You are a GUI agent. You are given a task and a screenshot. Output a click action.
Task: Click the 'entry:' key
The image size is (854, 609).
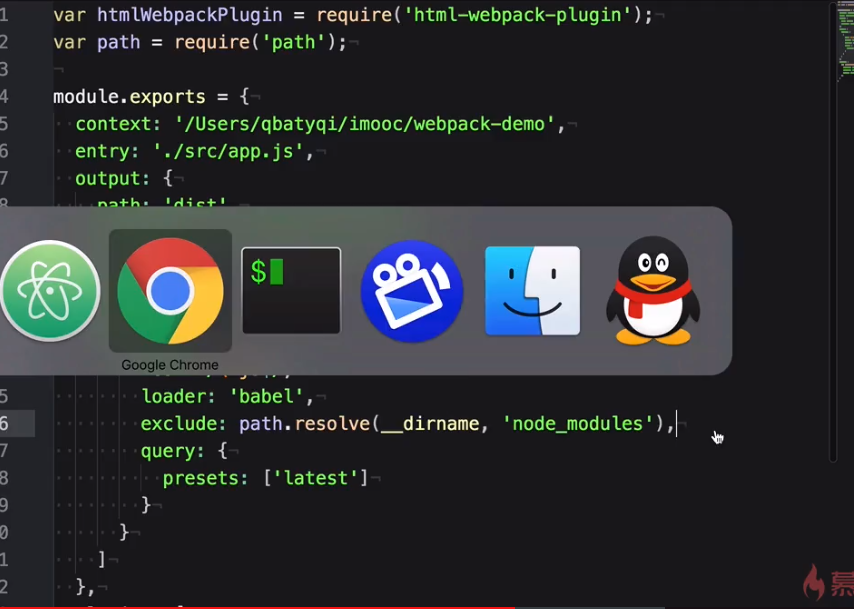point(107,151)
